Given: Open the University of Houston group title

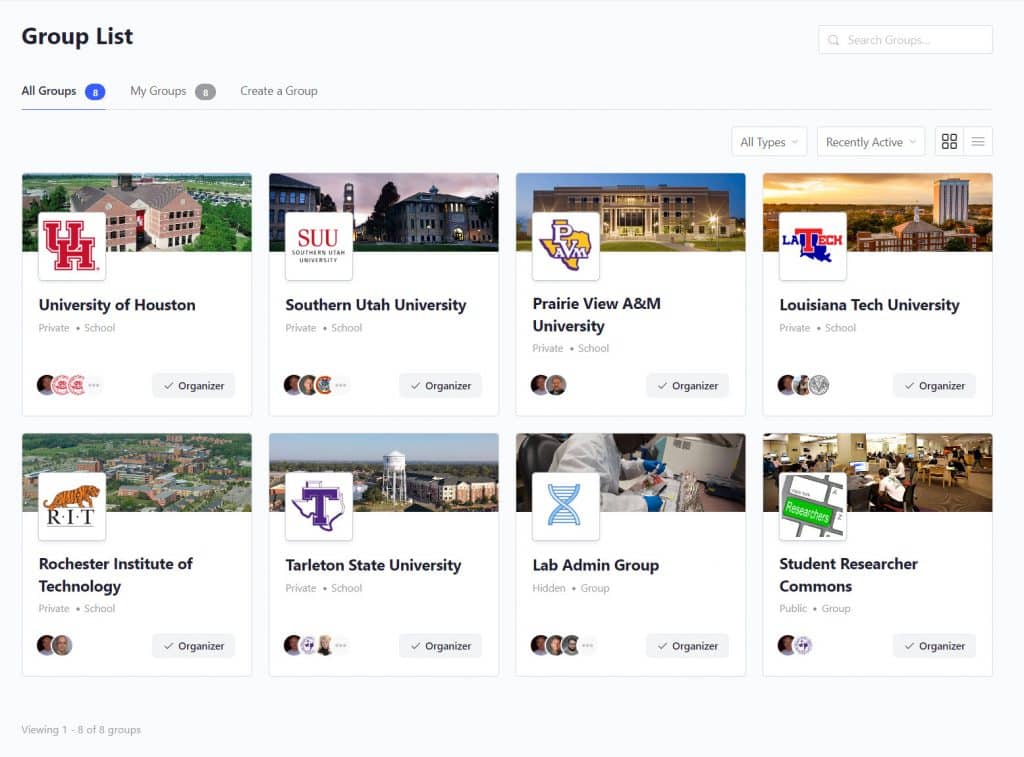Looking at the screenshot, I should point(117,305).
